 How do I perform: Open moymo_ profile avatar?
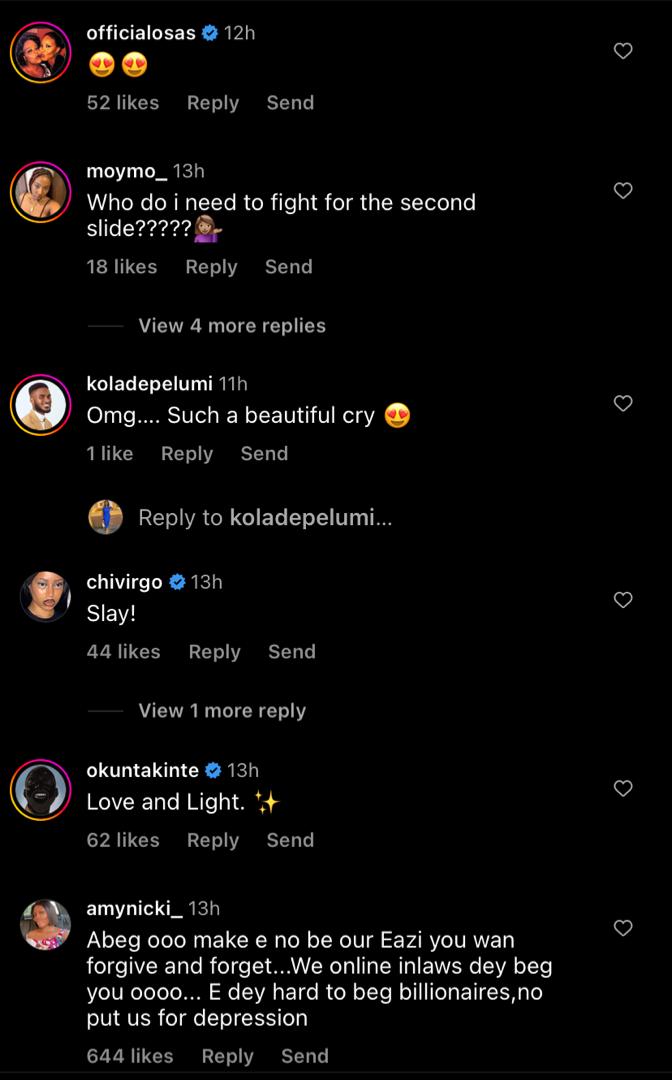tap(41, 190)
